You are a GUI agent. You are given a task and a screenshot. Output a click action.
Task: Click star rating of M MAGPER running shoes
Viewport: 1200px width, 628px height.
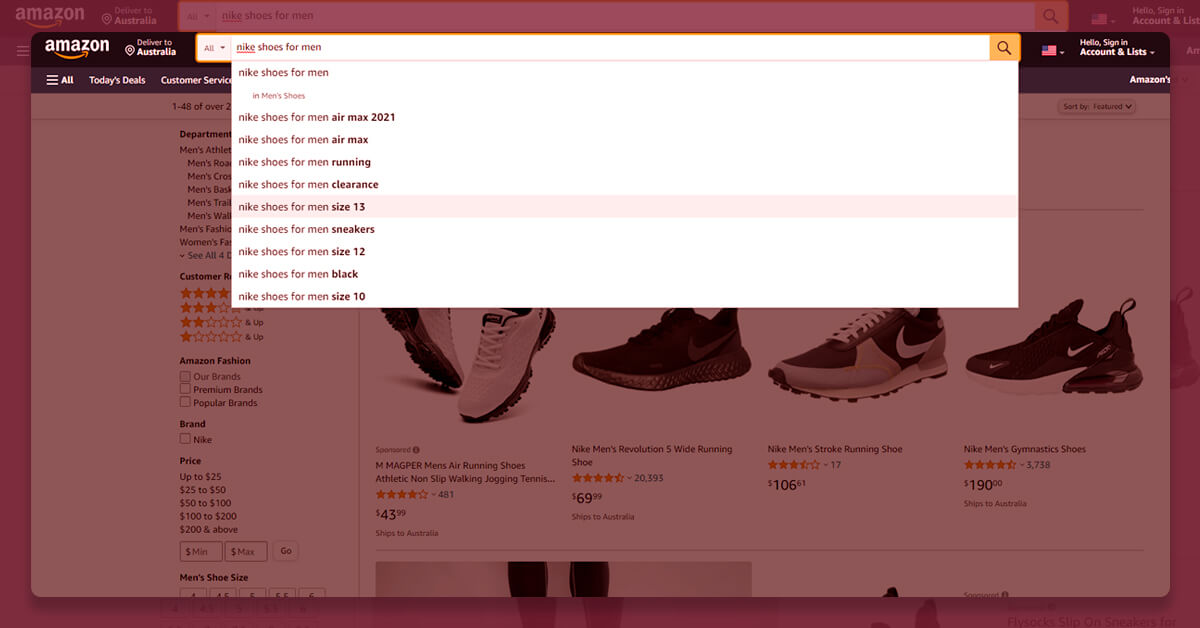(x=402, y=494)
